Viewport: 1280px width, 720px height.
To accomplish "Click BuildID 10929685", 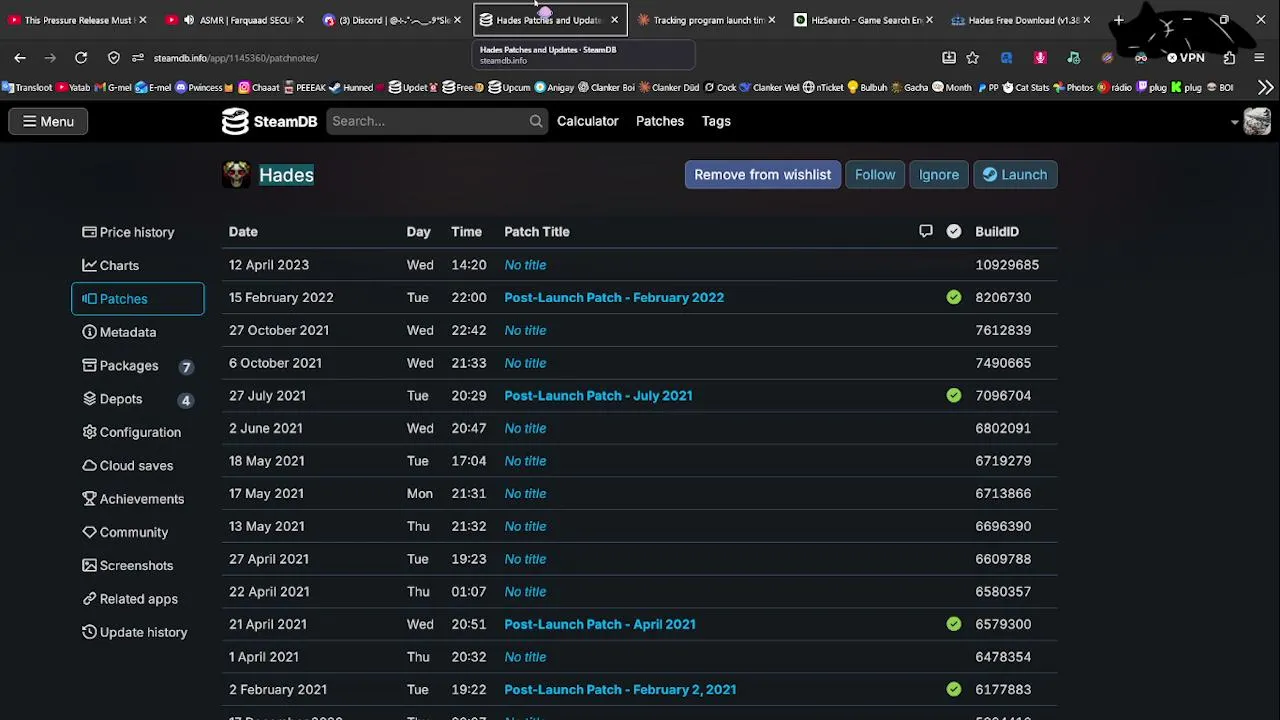I will tap(1007, 265).
